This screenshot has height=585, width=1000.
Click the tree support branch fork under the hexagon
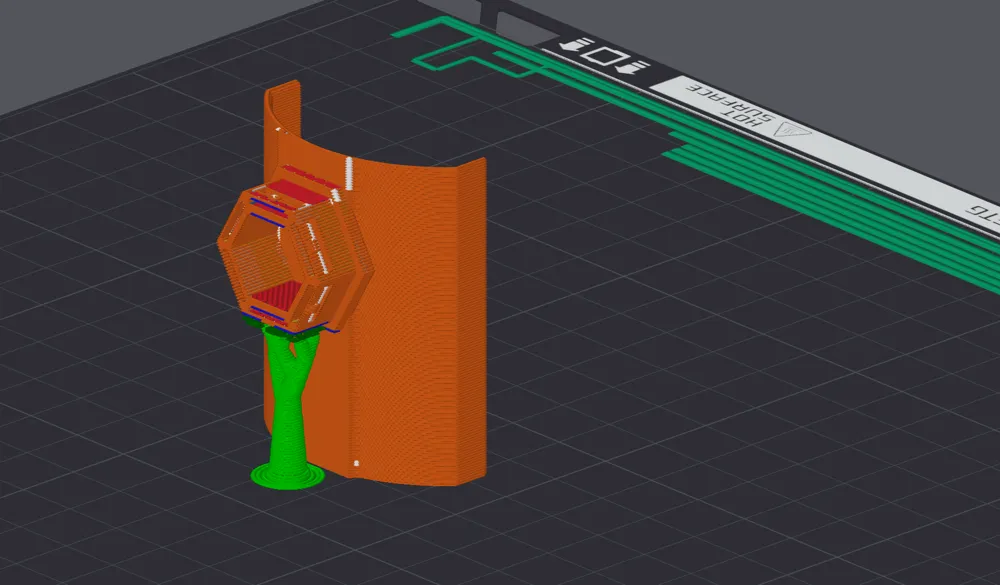295,346
